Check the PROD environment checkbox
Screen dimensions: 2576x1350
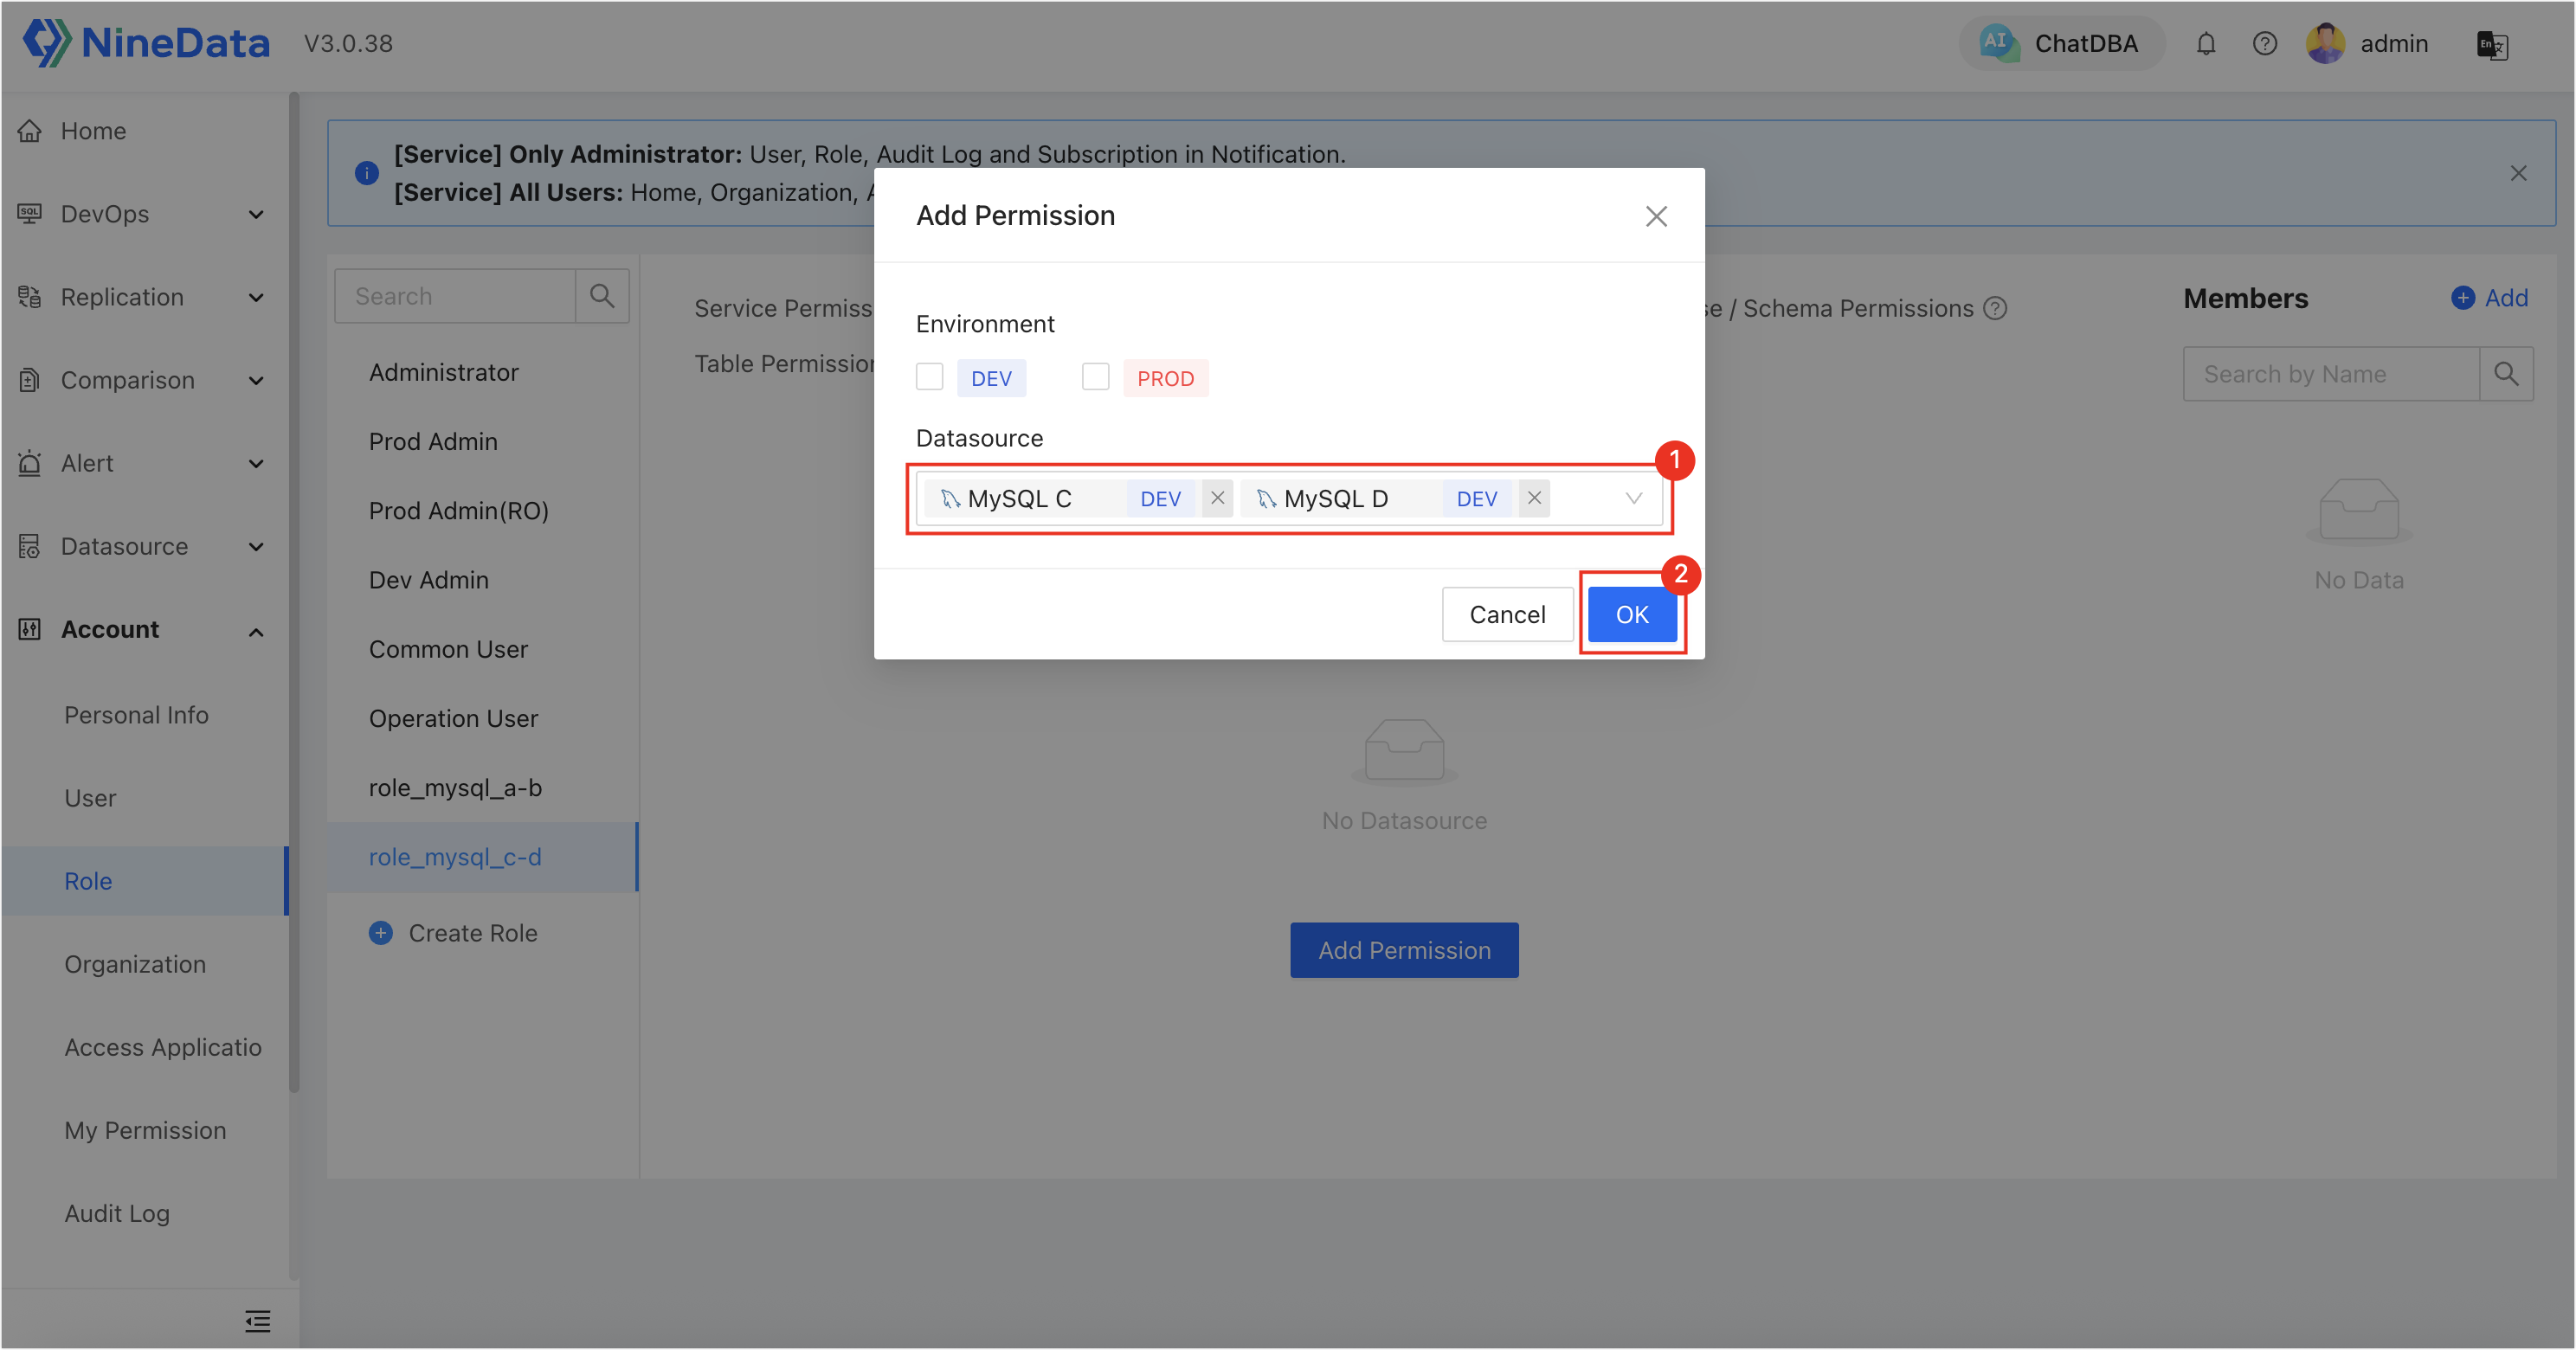click(1095, 377)
